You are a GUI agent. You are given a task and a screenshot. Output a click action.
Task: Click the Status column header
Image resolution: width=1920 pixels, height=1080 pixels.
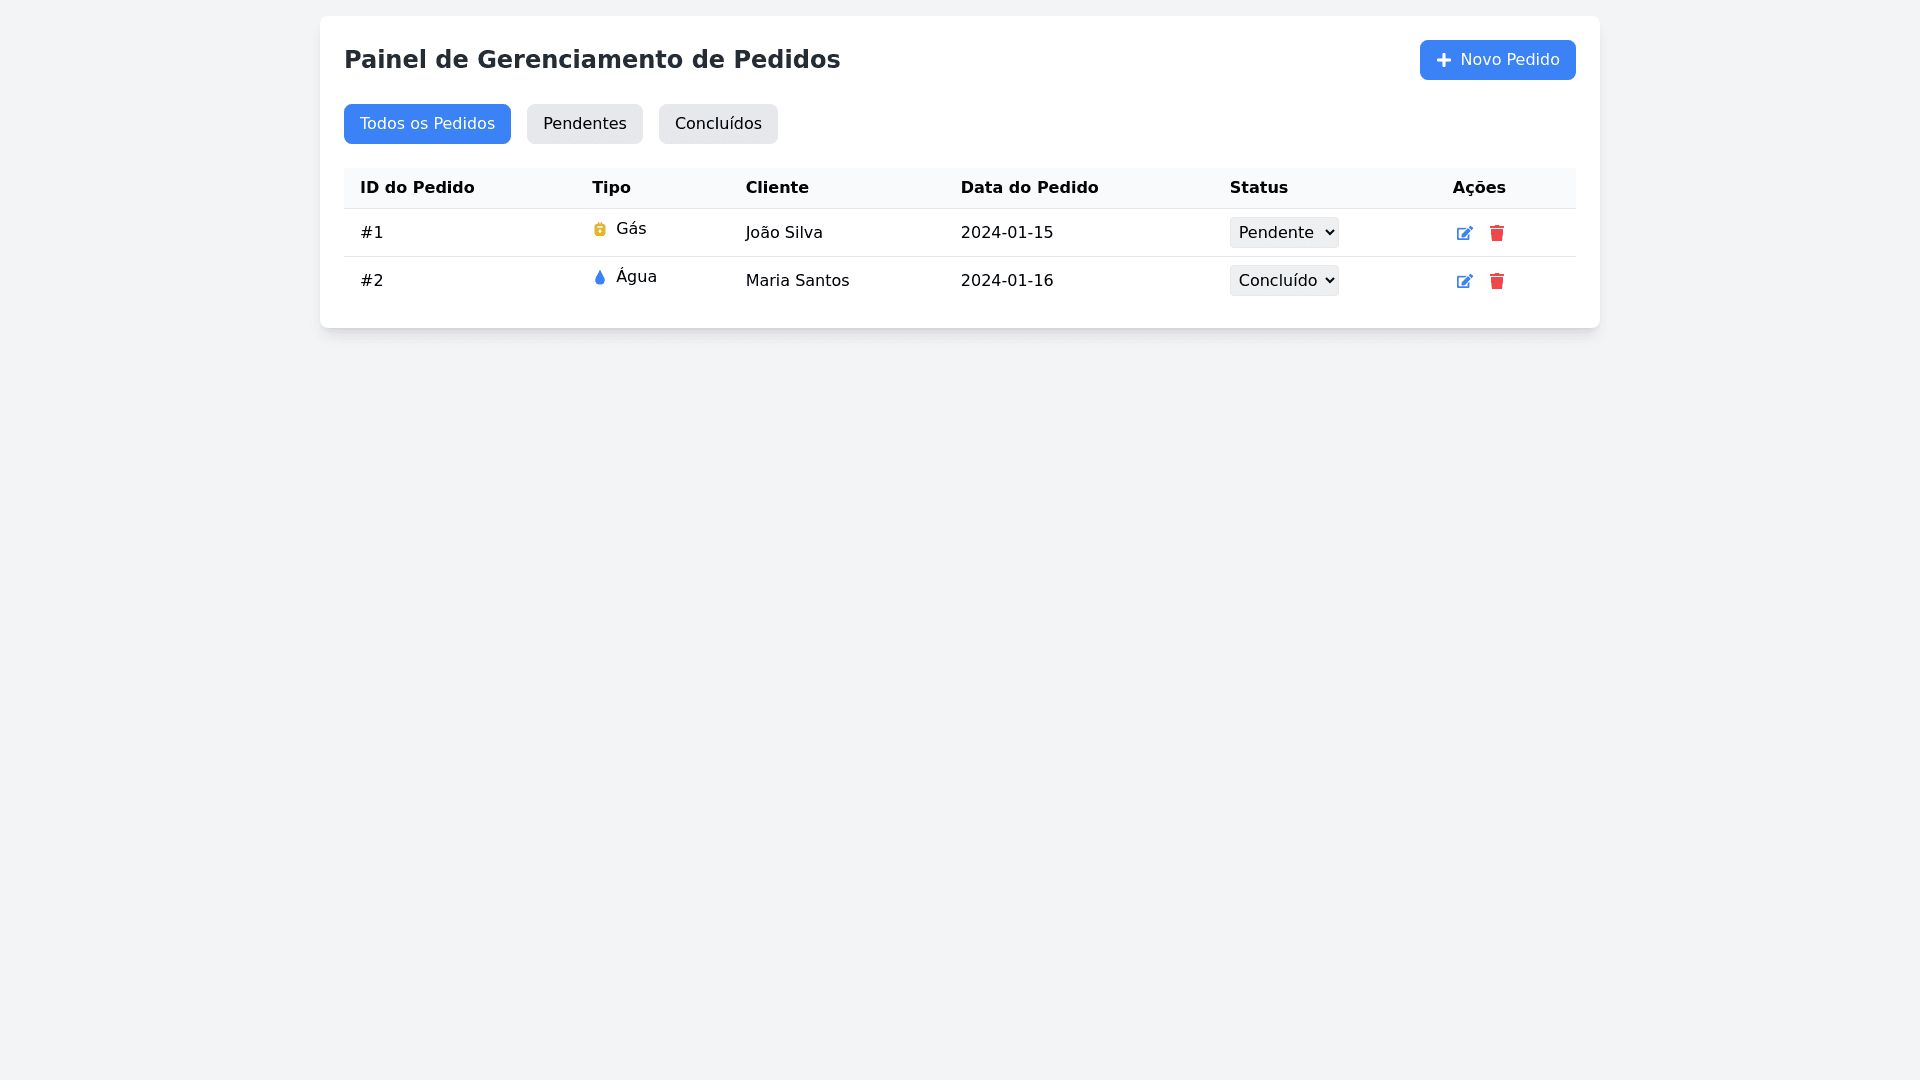pos(1258,188)
